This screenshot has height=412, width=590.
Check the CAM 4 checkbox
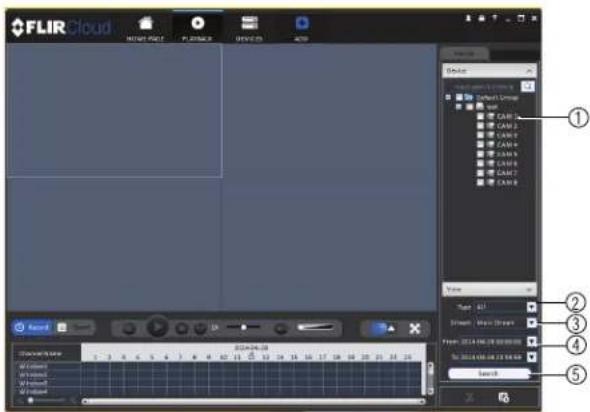[480, 144]
